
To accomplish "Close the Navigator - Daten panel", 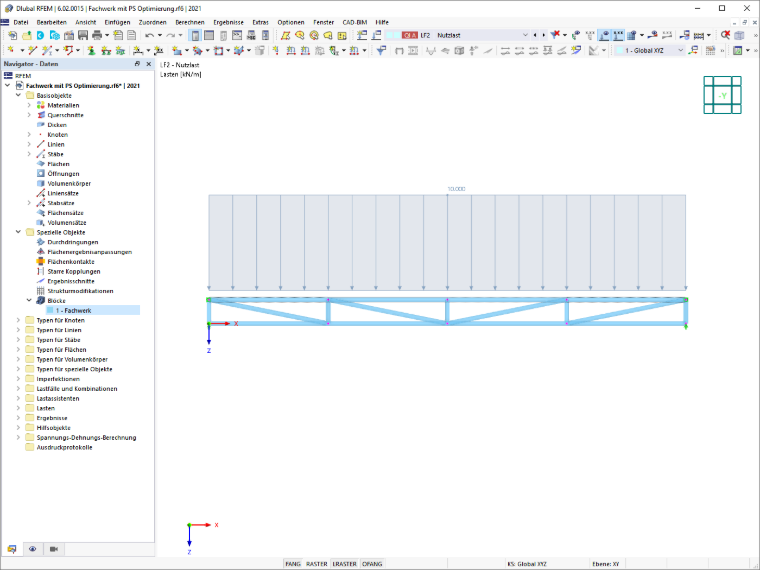I will click(148, 64).
